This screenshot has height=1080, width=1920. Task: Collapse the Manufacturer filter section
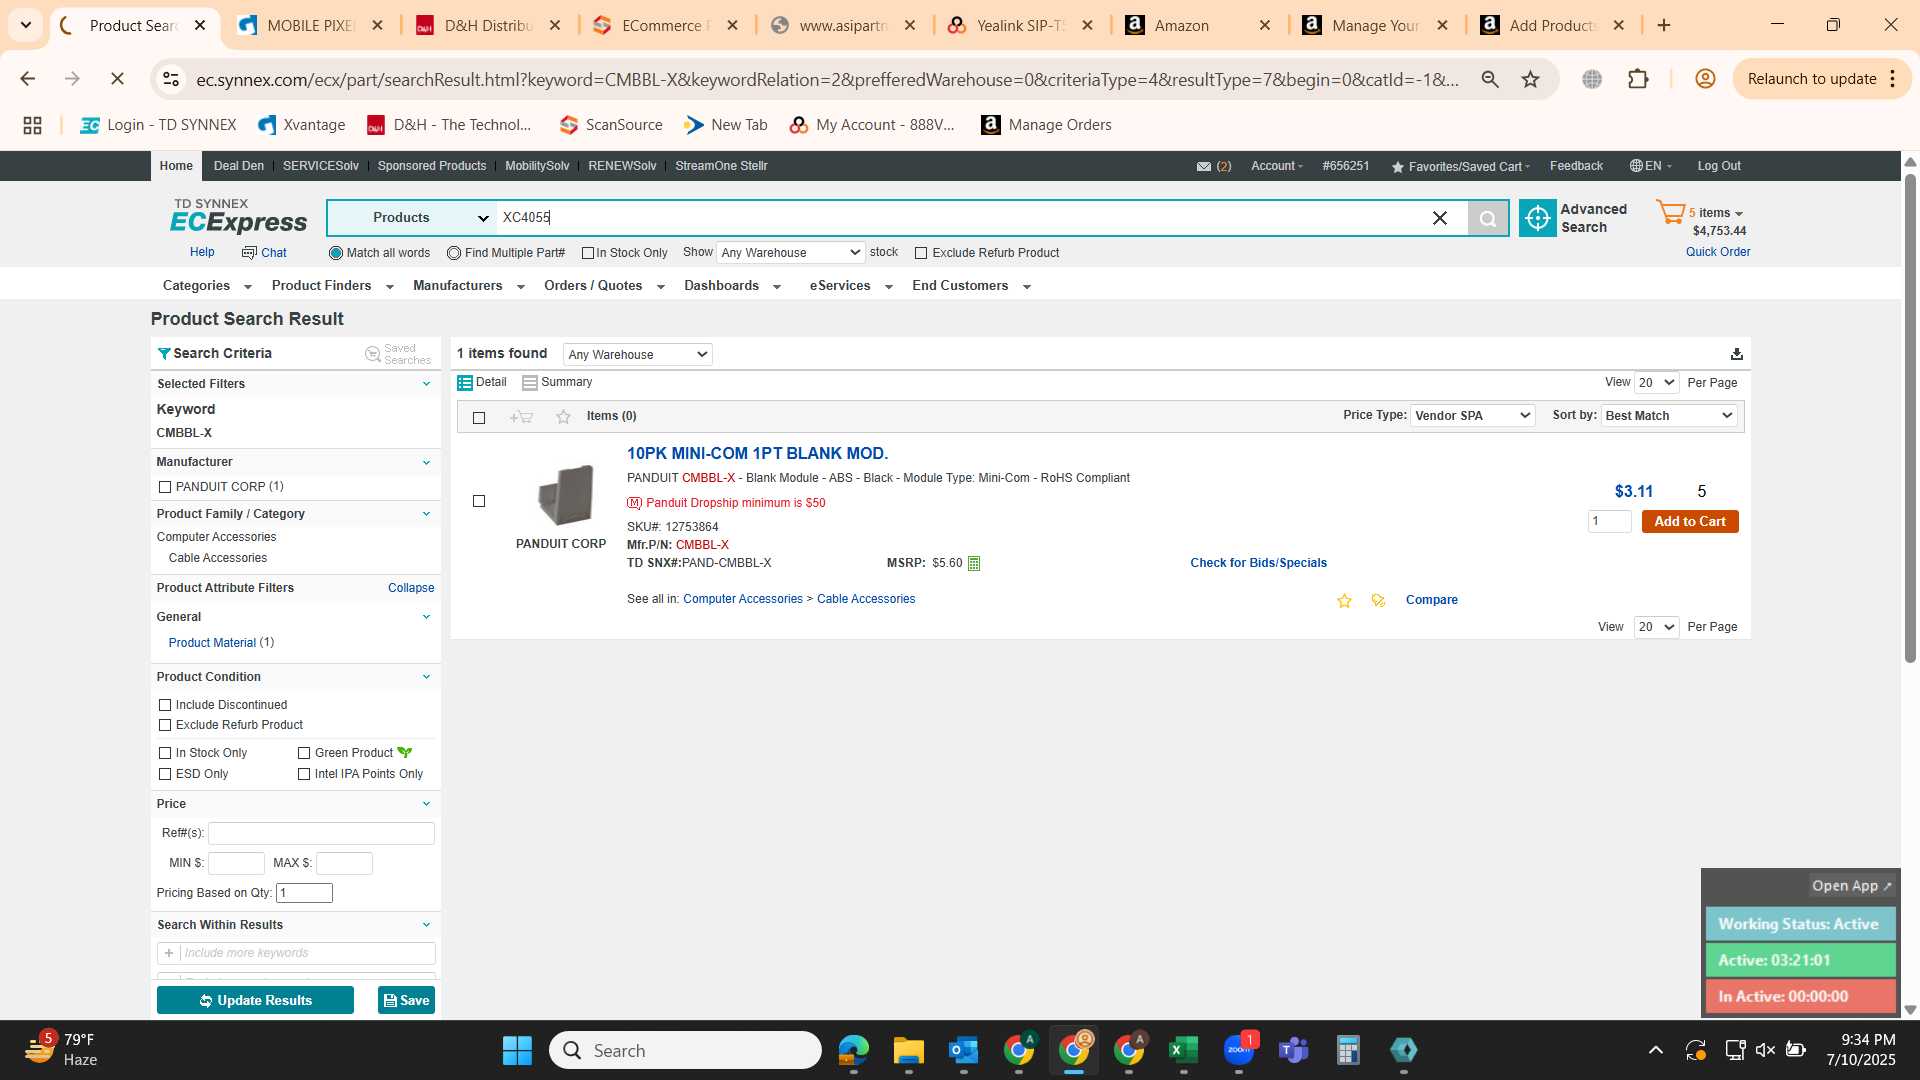pyautogui.click(x=426, y=462)
